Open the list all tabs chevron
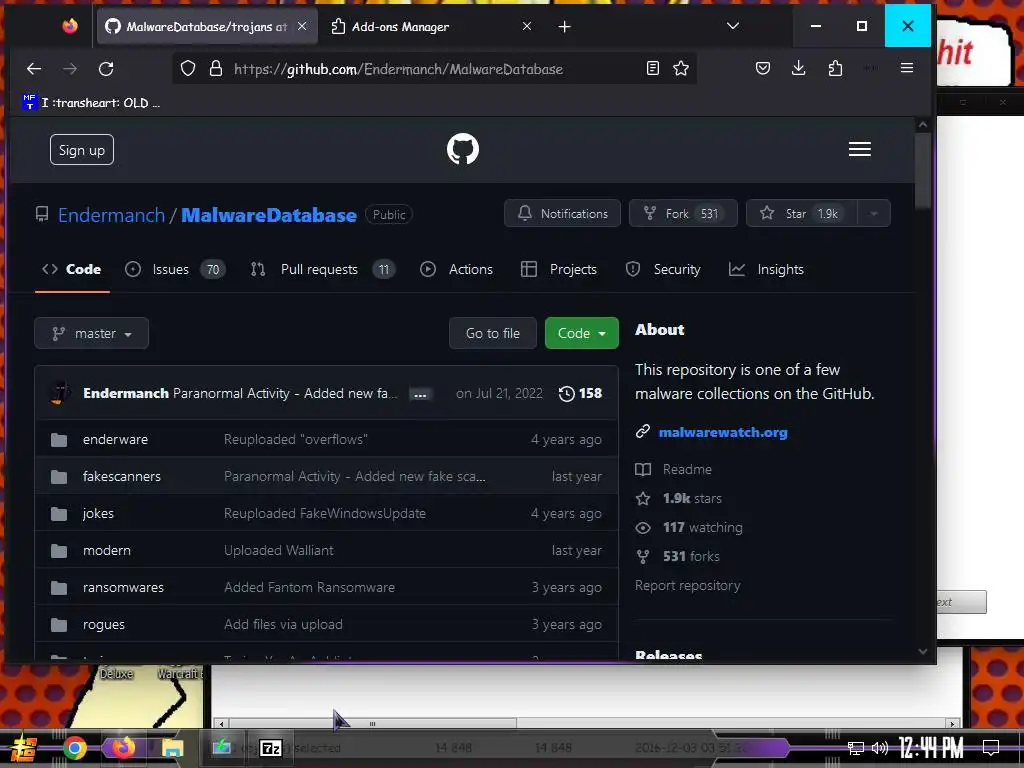The width and height of the screenshot is (1024, 768). click(x=733, y=26)
